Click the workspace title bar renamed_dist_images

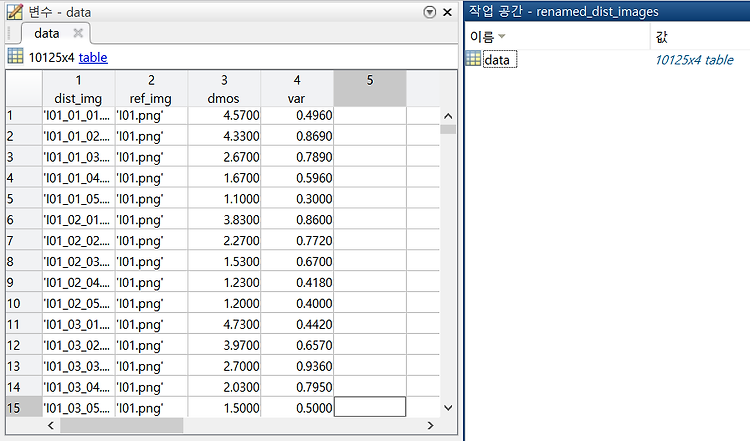pos(607,11)
